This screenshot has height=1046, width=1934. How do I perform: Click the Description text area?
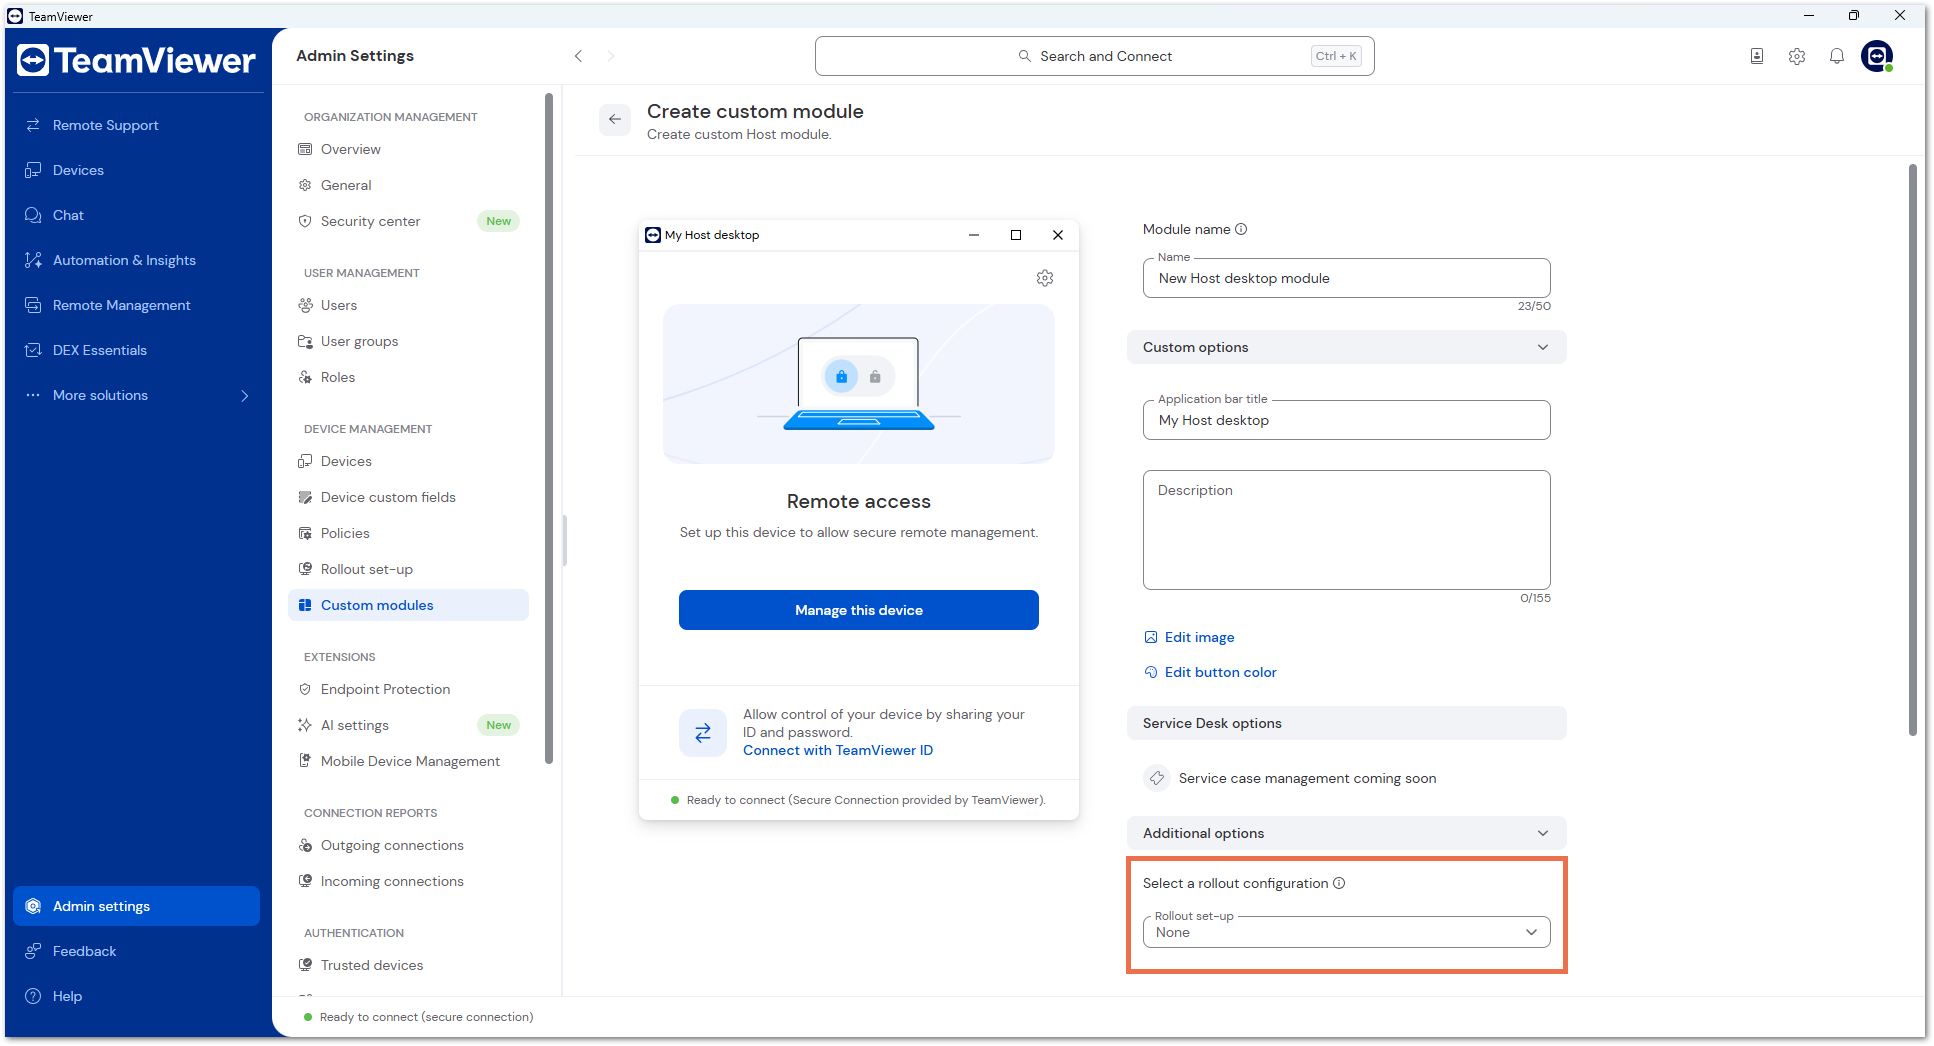coord(1346,530)
